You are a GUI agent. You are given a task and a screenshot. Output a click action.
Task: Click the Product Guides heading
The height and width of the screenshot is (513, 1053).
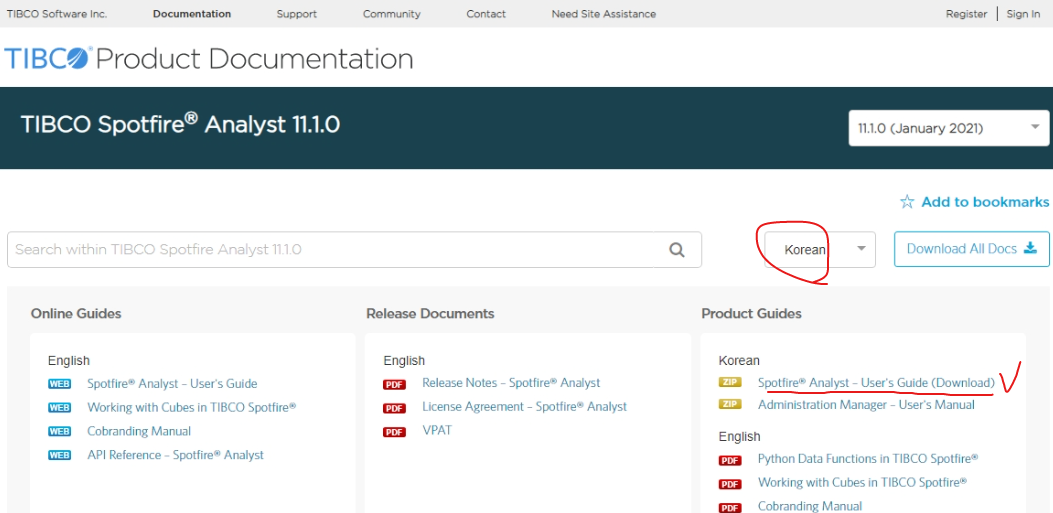(x=751, y=314)
